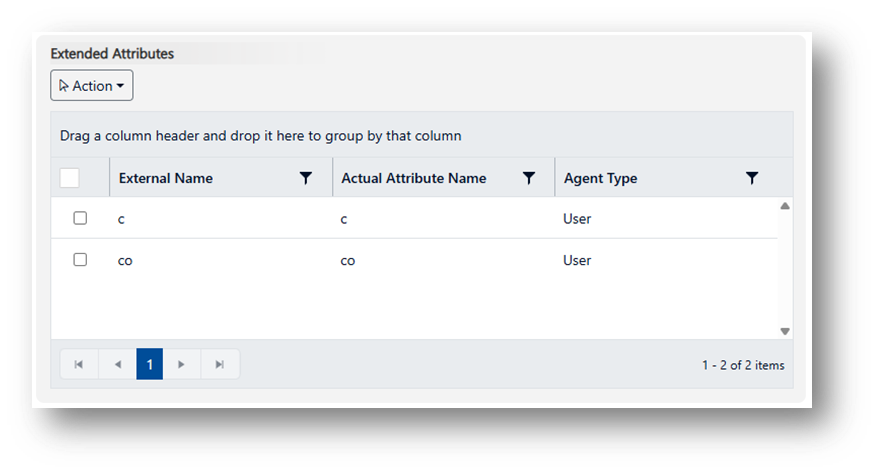The height and width of the screenshot is (473, 877).
Task: Open filter for External Name column
Action: tap(306, 178)
